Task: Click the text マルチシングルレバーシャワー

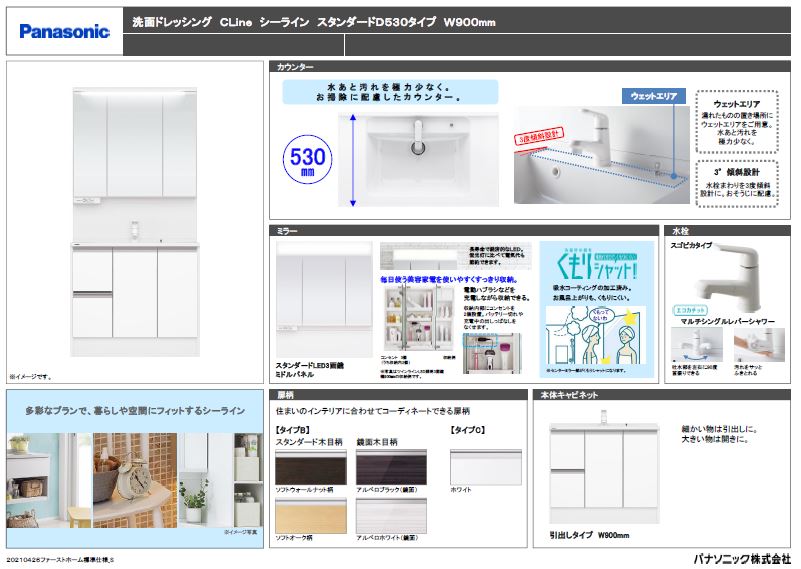Action: click(x=727, y=321)
